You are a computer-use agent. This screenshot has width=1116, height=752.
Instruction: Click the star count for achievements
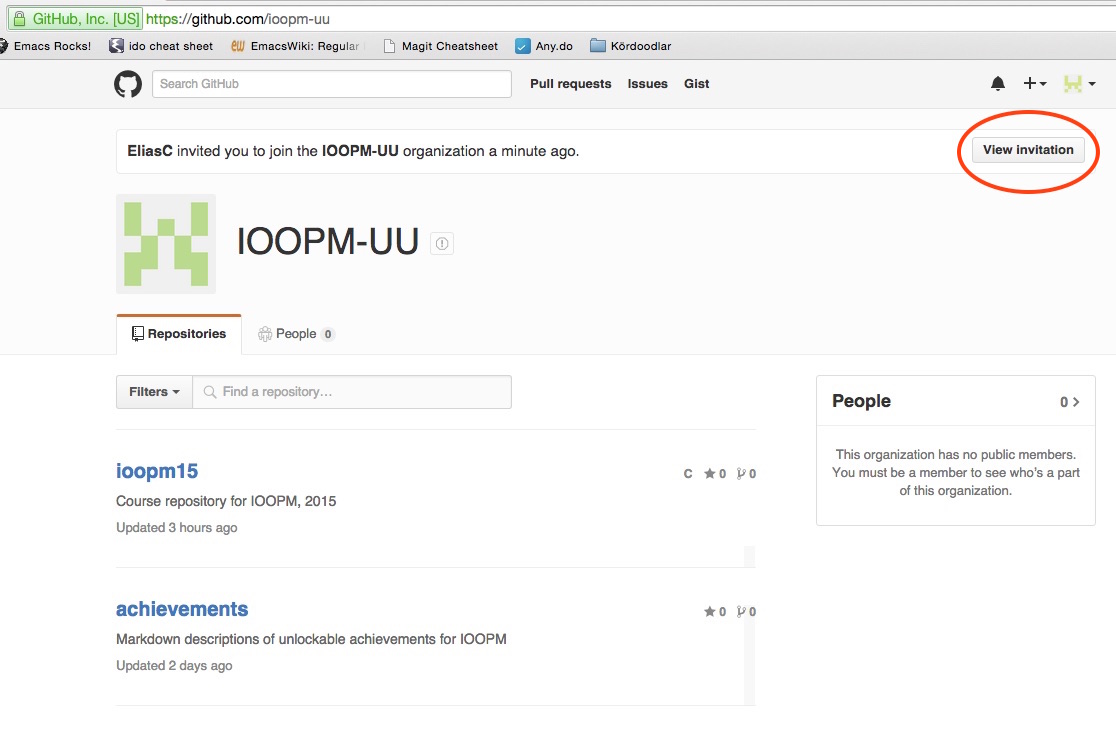pos(715,612)
